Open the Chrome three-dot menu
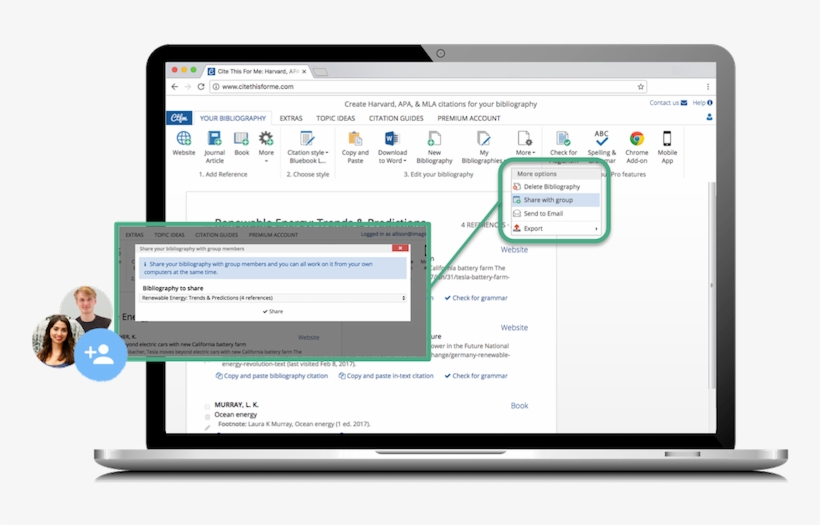 tap(708, 87)
